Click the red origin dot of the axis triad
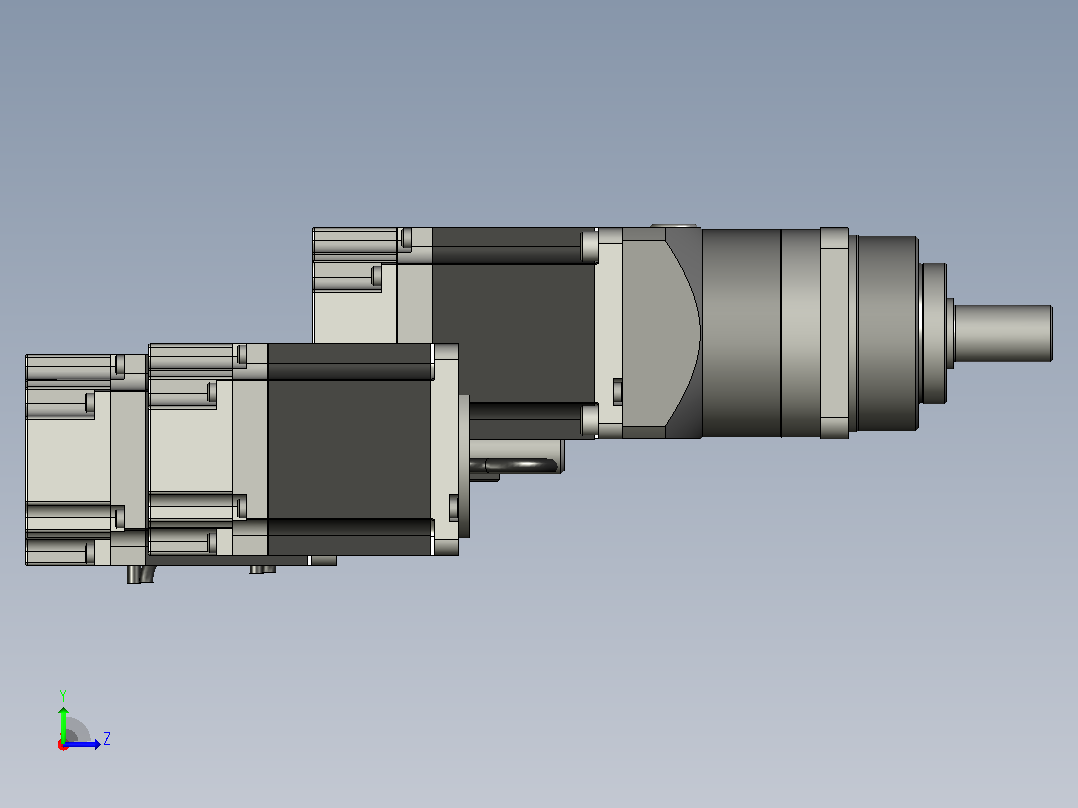Screen dimensions: 1078x808 coord(63,745)
